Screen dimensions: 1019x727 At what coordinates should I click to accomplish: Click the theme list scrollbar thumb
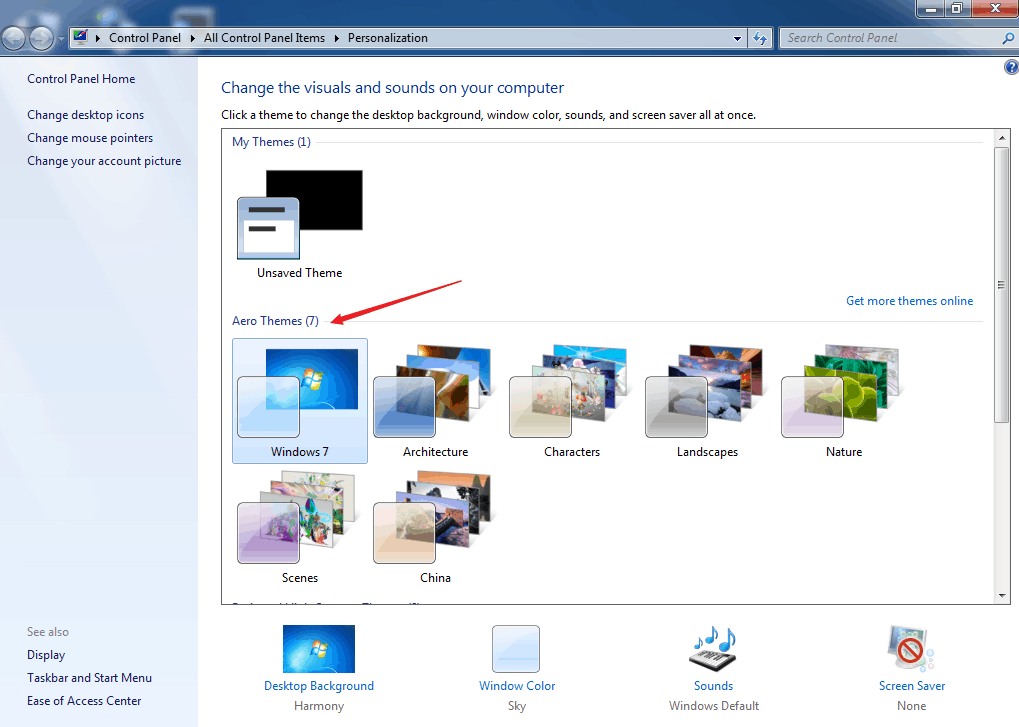1001,285
